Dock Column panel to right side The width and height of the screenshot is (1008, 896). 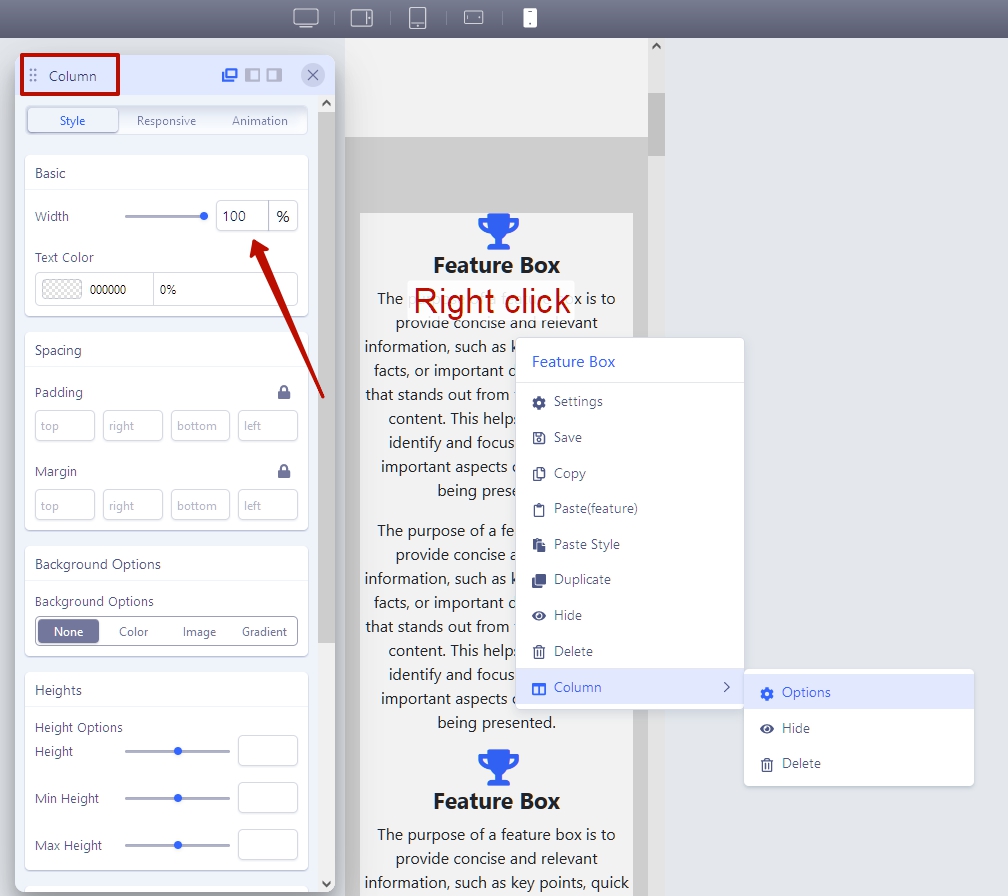coord(274,75)
